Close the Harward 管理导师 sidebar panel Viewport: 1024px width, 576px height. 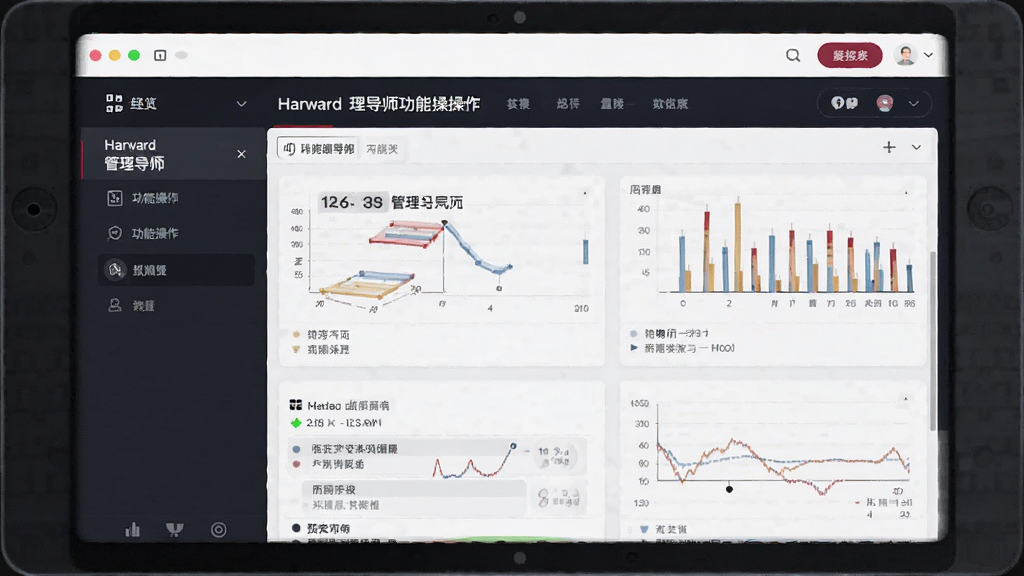(241, 154)
